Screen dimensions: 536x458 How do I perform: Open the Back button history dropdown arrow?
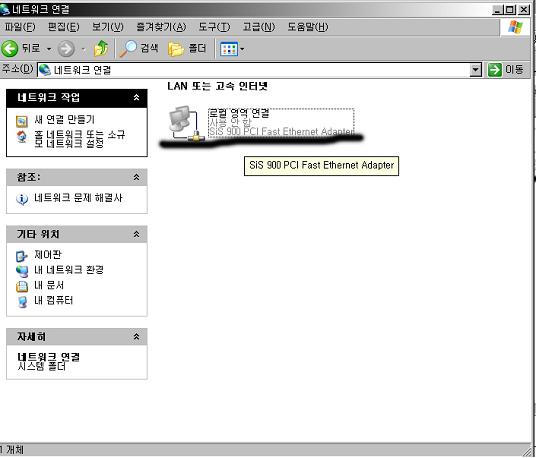(x=49, y=49)
